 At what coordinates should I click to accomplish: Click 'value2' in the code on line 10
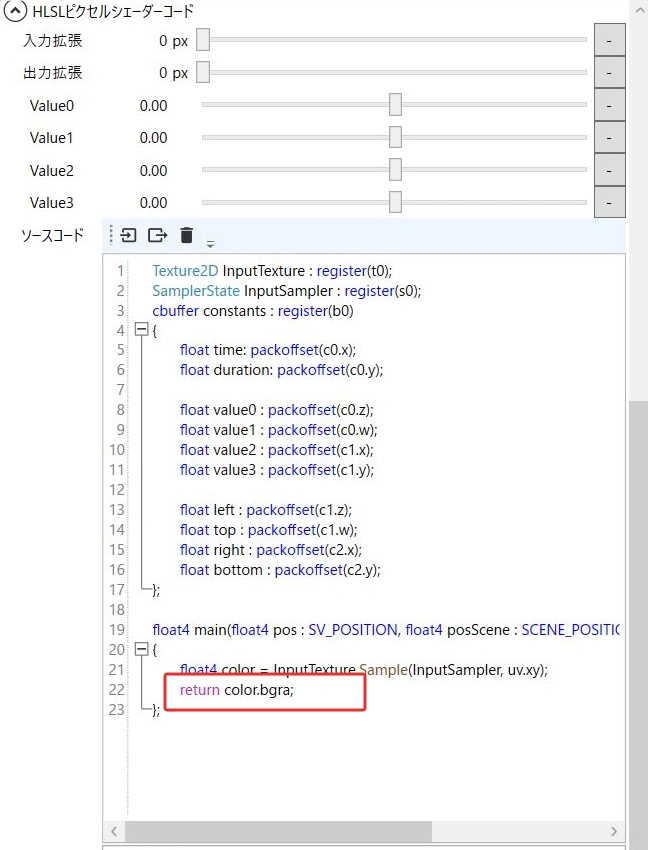coord(235,450)
